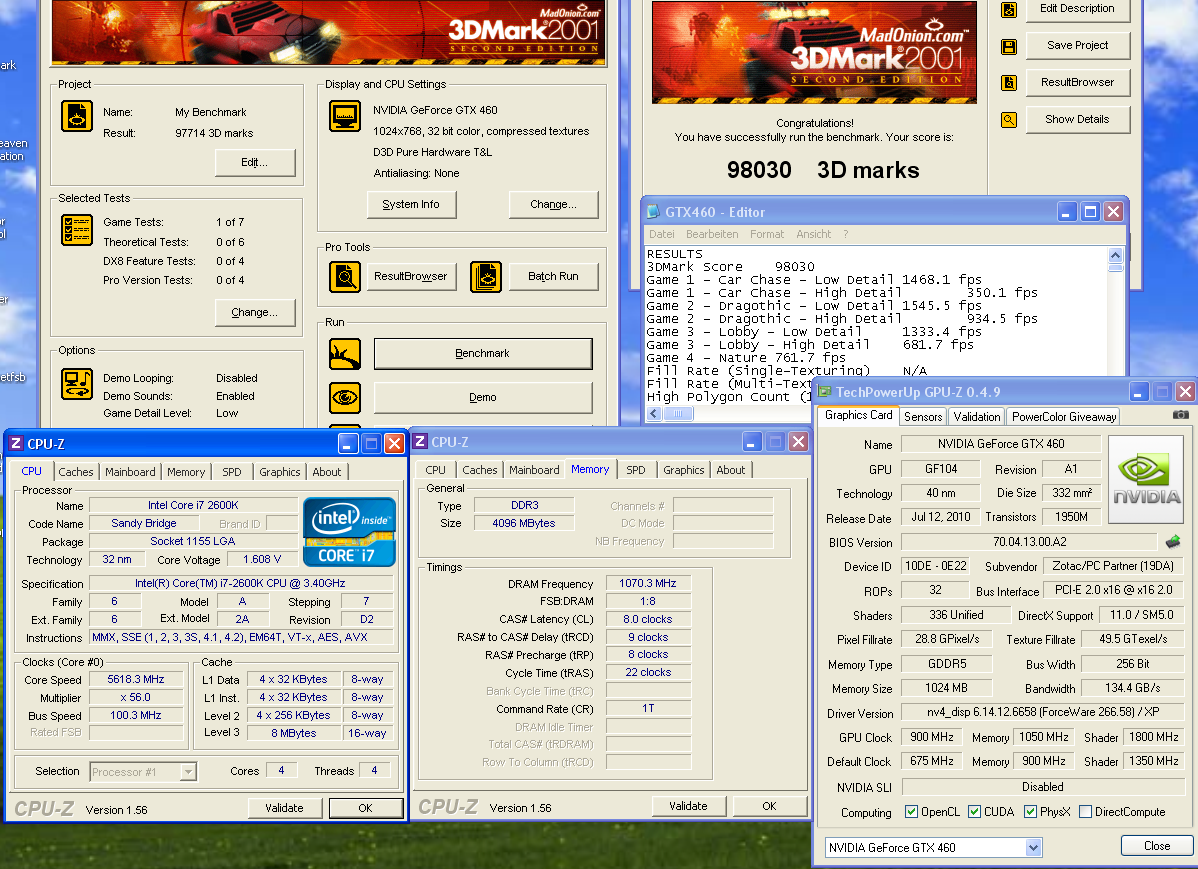
Task: Open the SPD tab in right CPU-Z window
Action: (636, 470)
